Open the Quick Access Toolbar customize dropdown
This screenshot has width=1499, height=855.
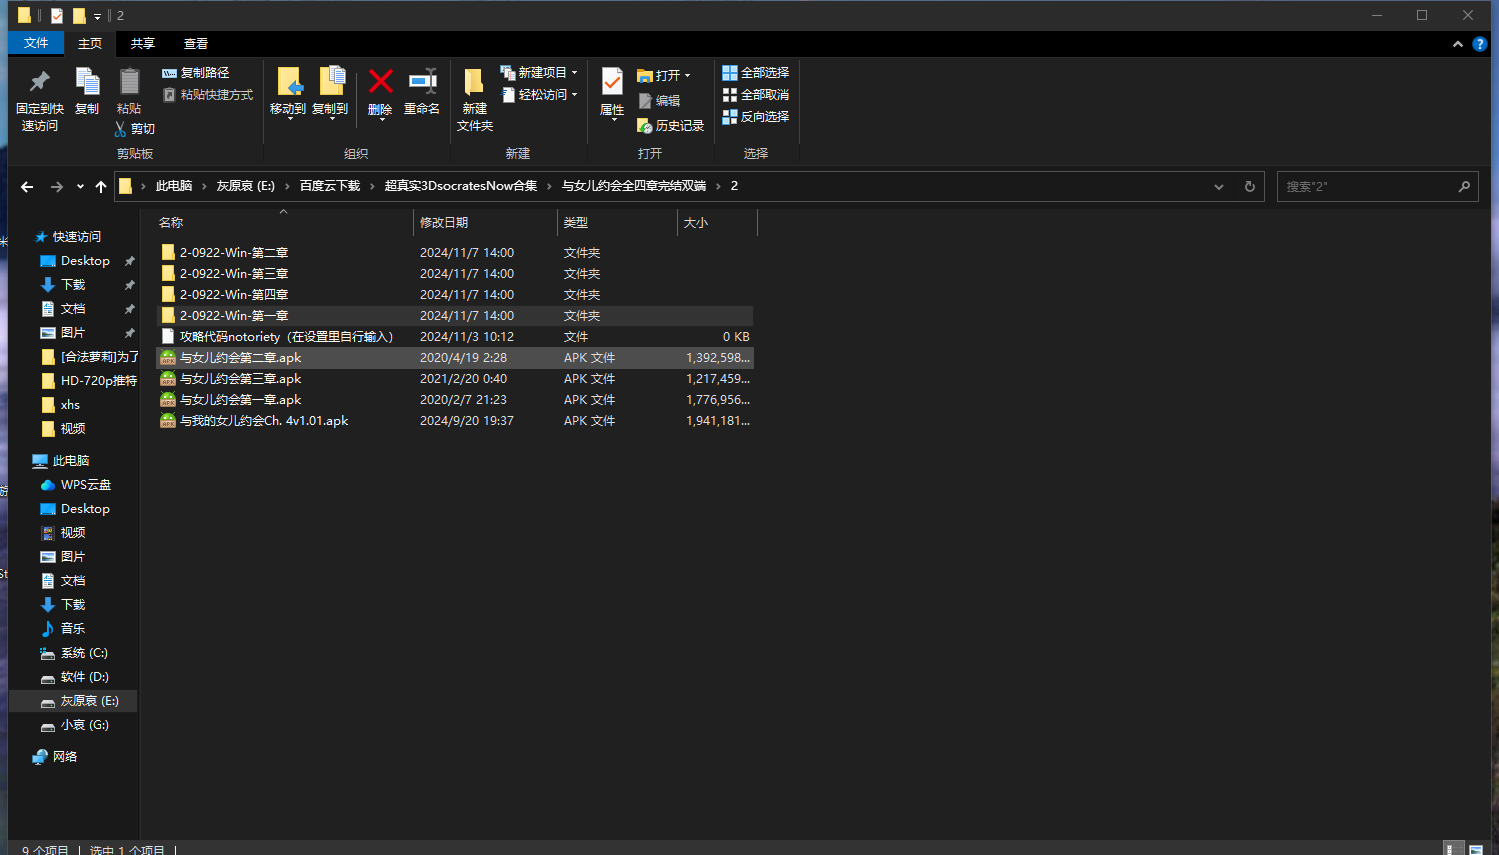point(97,16)
